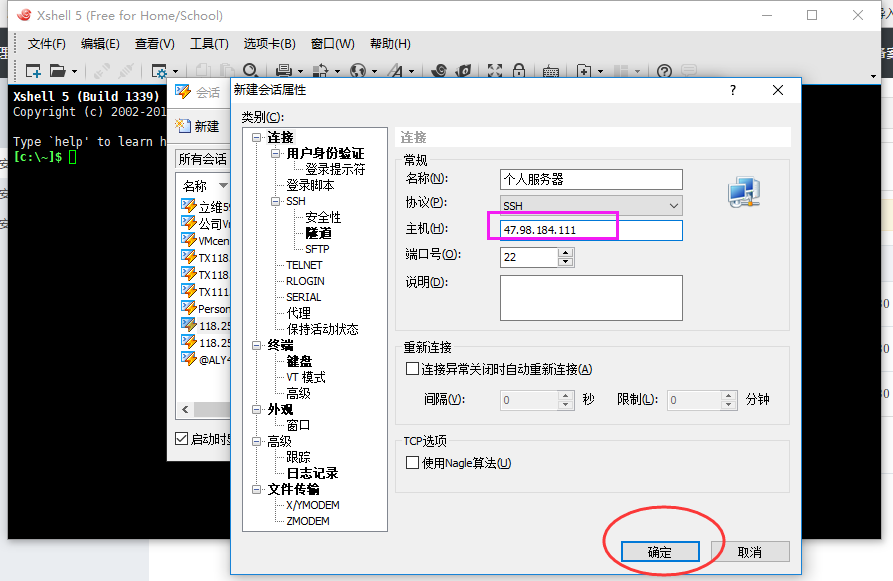Image resolution: width=893 pixels, height=581 pixels.
Task: Increase port number with up arrow
Action: [x=565, y=252]
